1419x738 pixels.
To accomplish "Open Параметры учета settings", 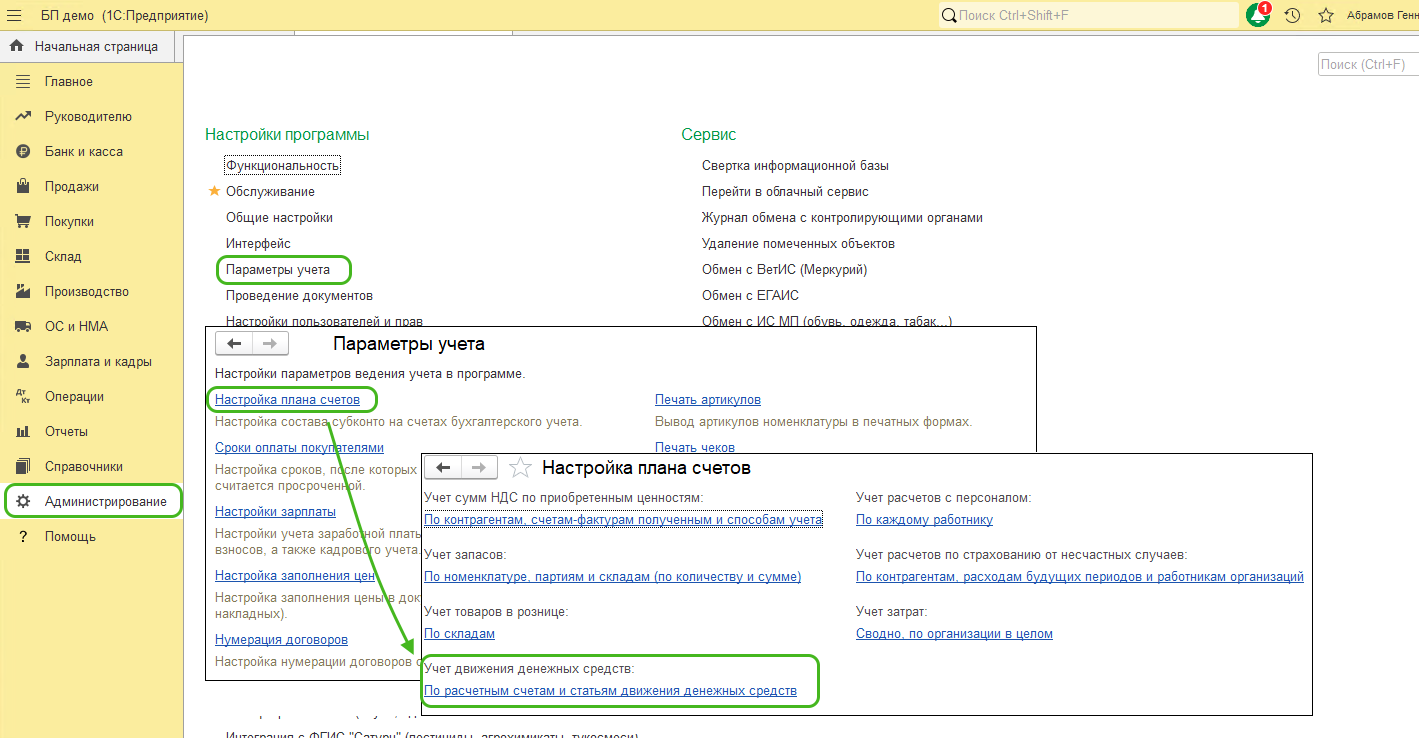I will (x=278, y=269).
